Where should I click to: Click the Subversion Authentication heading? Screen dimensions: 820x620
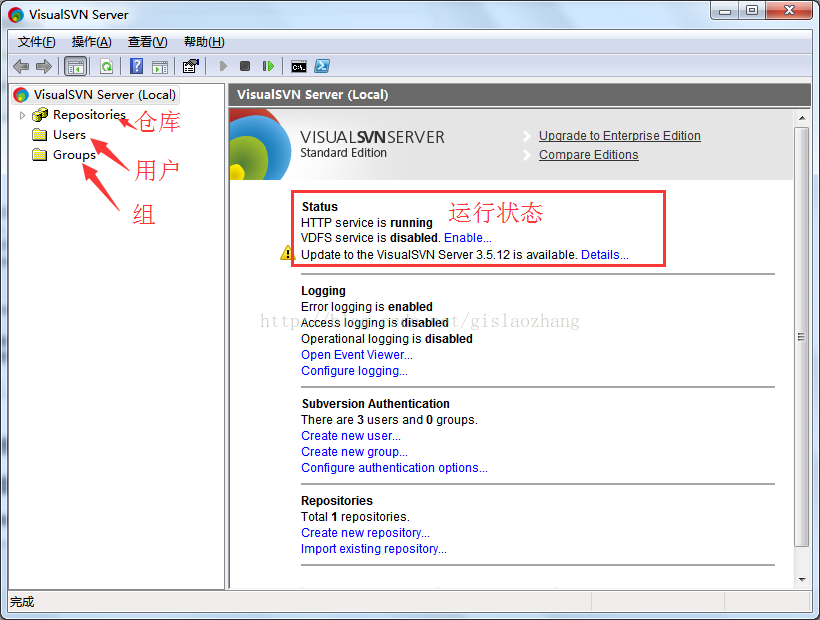[x=375, y=404]
